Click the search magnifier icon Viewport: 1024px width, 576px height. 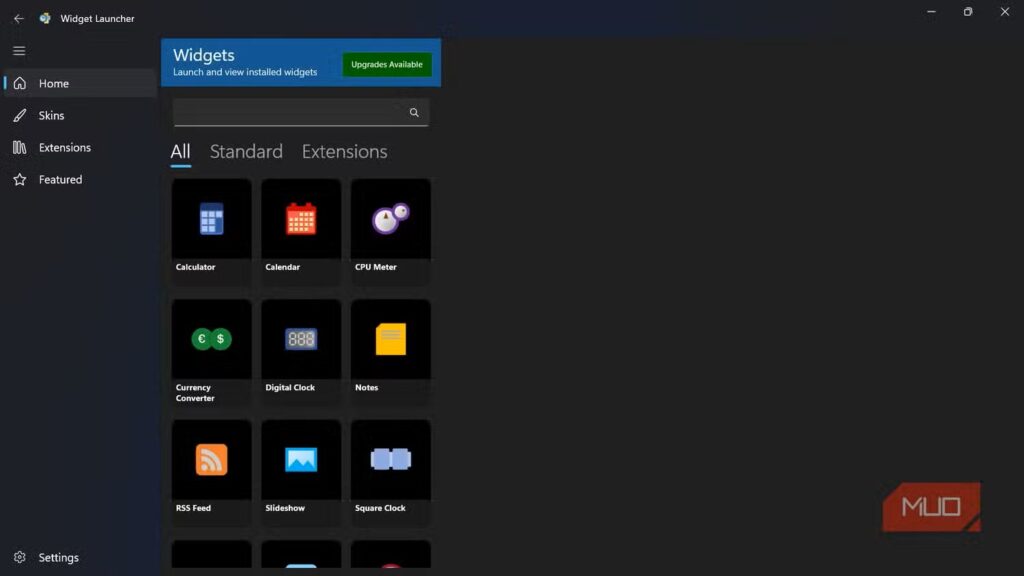[414, 113]
